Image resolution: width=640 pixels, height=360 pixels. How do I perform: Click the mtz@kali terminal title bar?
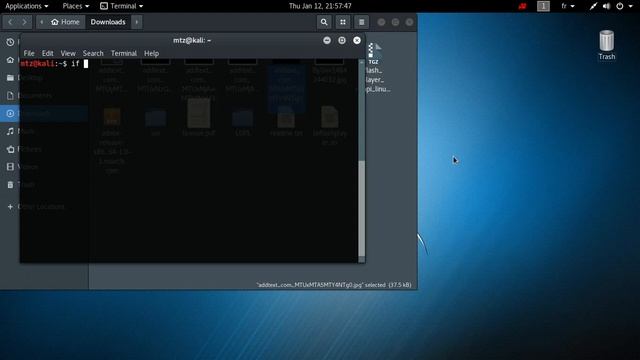tap(192, 40)
